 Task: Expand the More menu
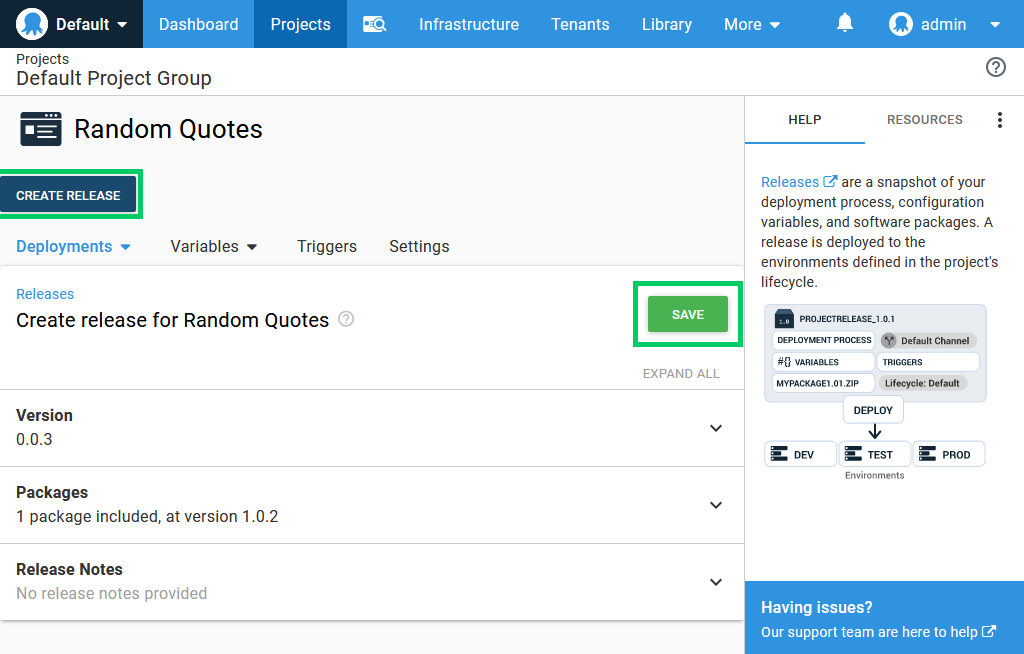(x=752, y=24)
